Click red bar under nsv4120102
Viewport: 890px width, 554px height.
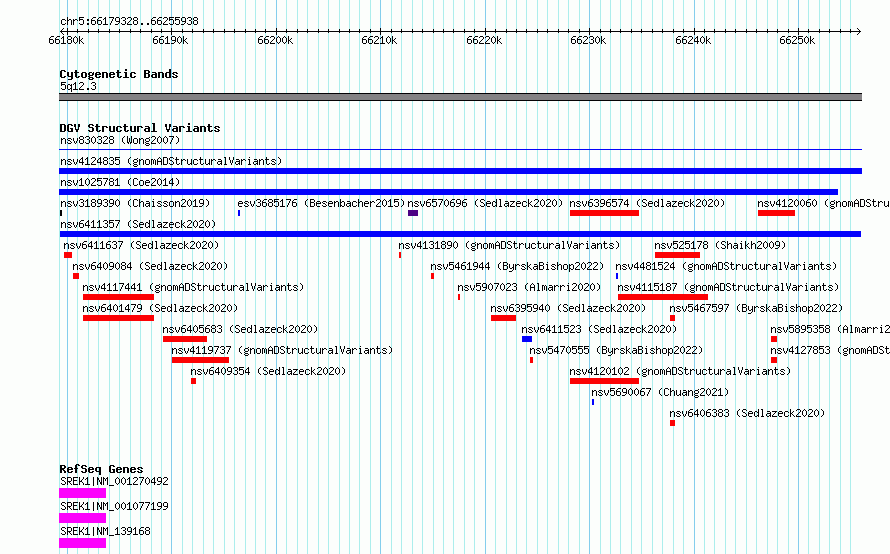[x=604, y=381]
